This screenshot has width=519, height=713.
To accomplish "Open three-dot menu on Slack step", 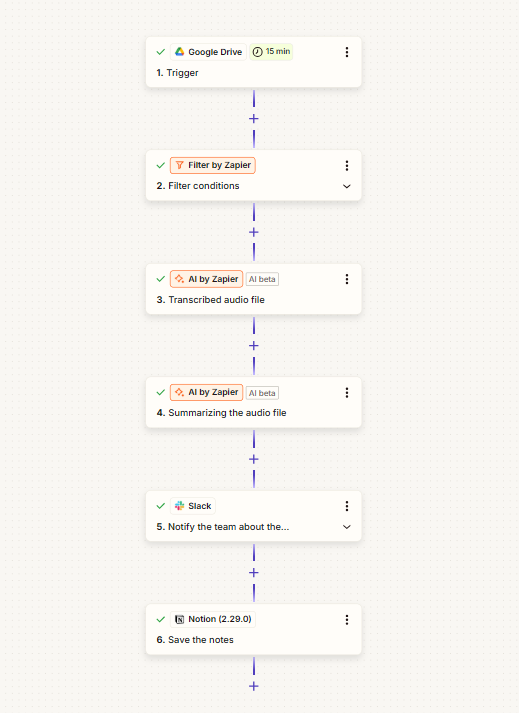I will 347,506.
